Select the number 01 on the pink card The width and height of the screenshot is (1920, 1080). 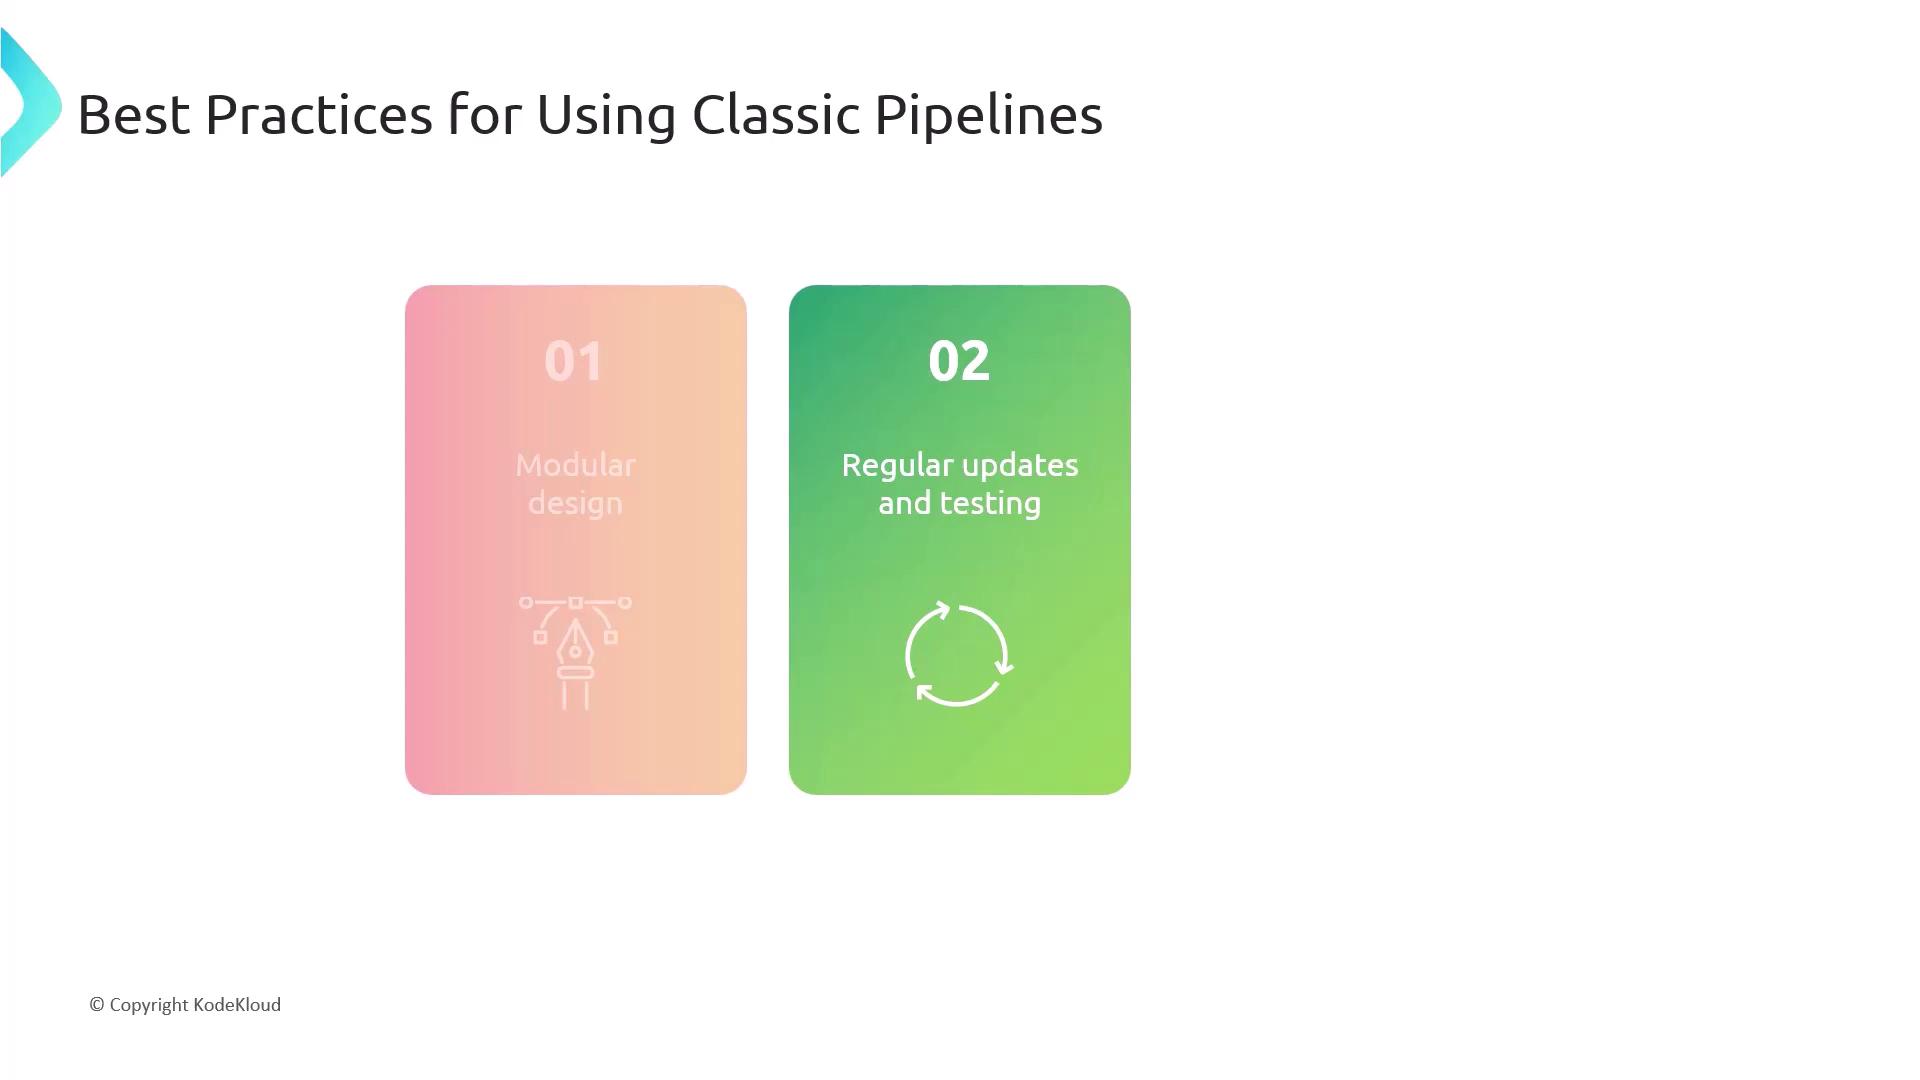click(x=574, y=361)
